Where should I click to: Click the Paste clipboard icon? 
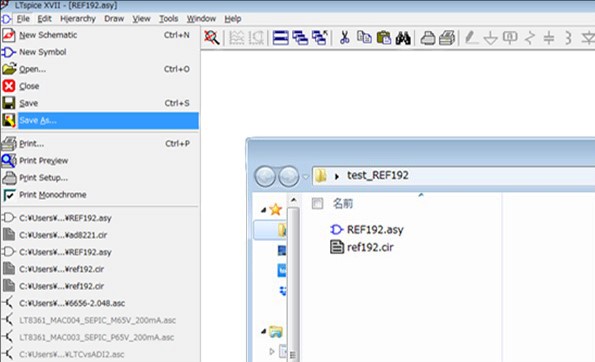tap(384, 38)
